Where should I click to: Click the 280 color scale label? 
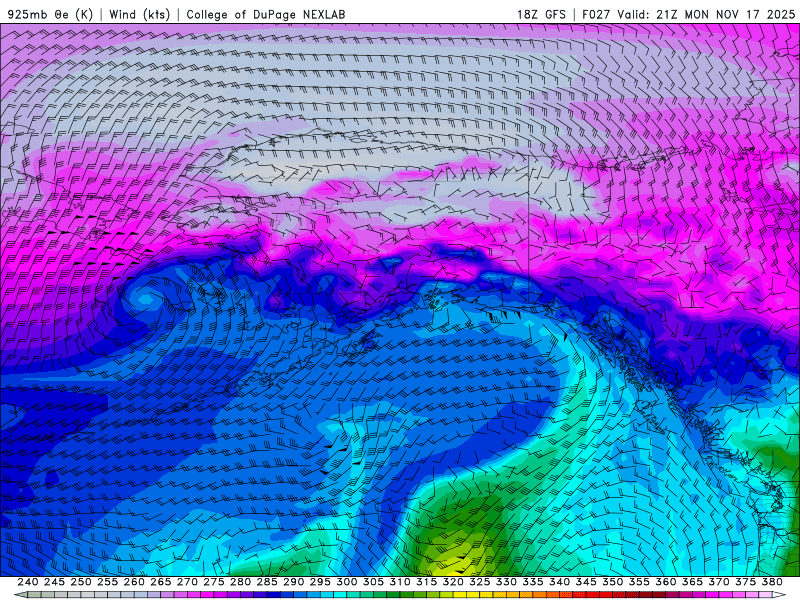coord(240,582)
